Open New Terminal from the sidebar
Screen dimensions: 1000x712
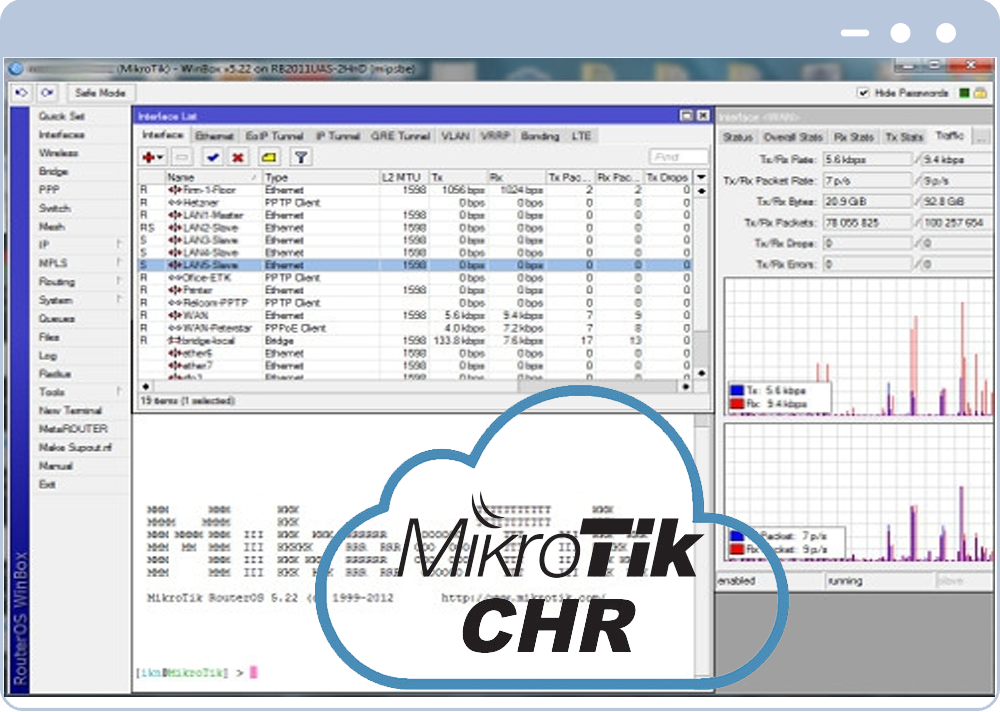click(x=70, y=411)
